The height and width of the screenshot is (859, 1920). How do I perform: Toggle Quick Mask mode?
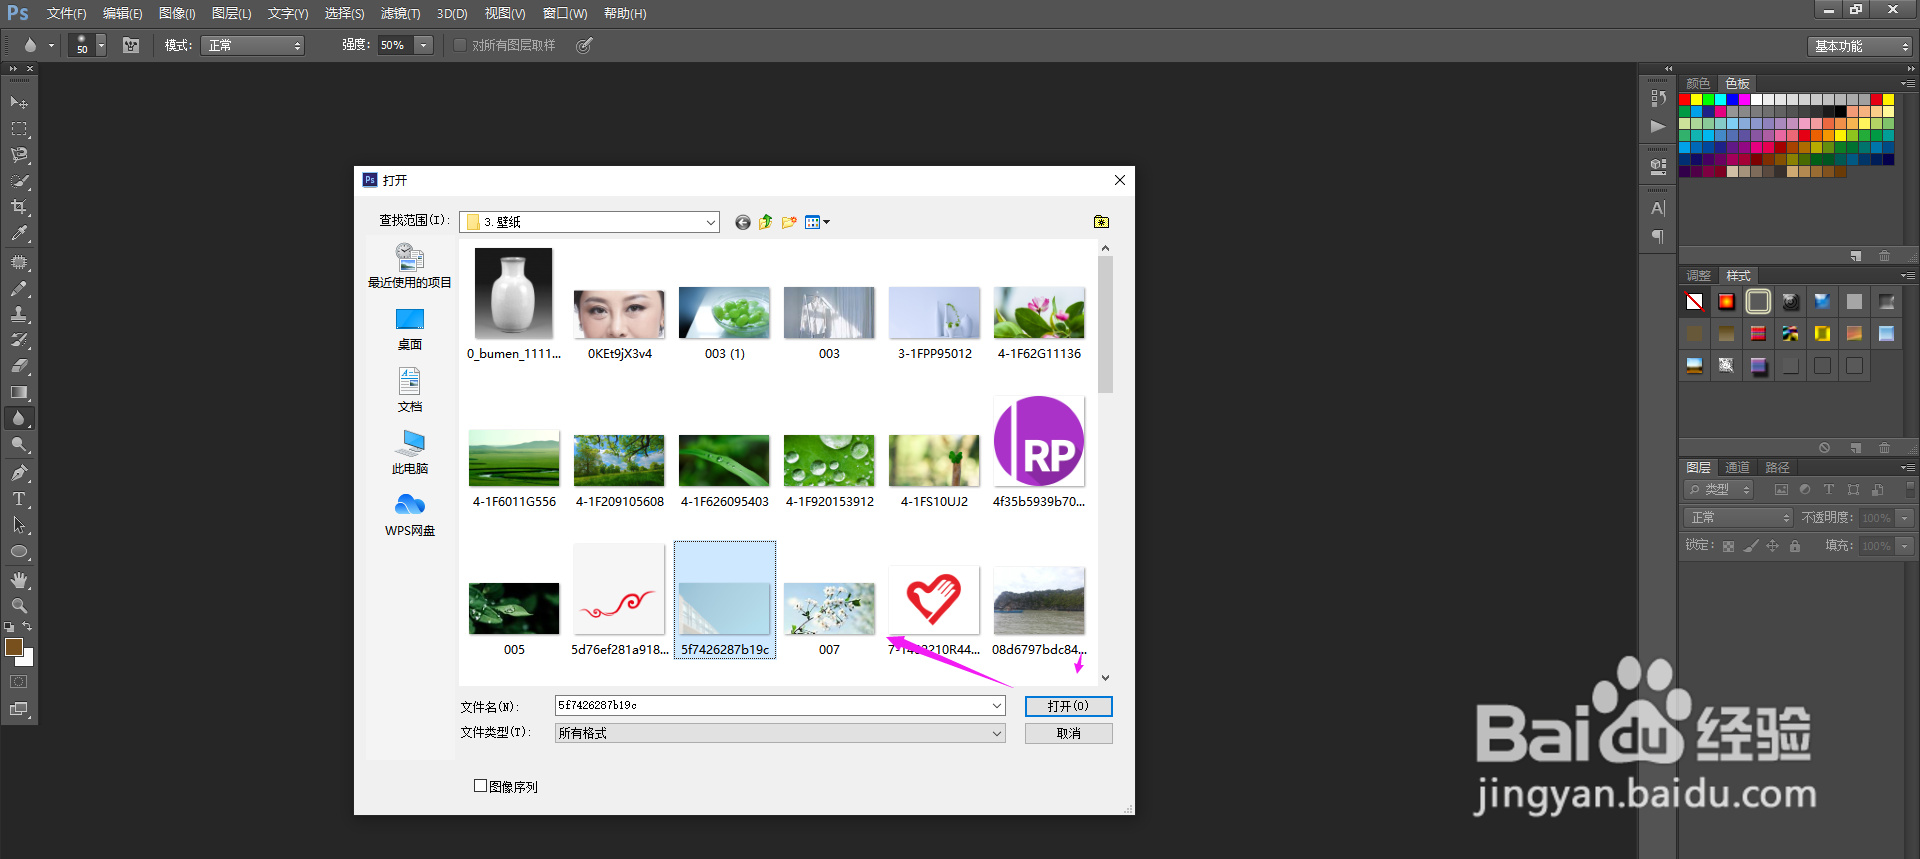tap(19, 682)
